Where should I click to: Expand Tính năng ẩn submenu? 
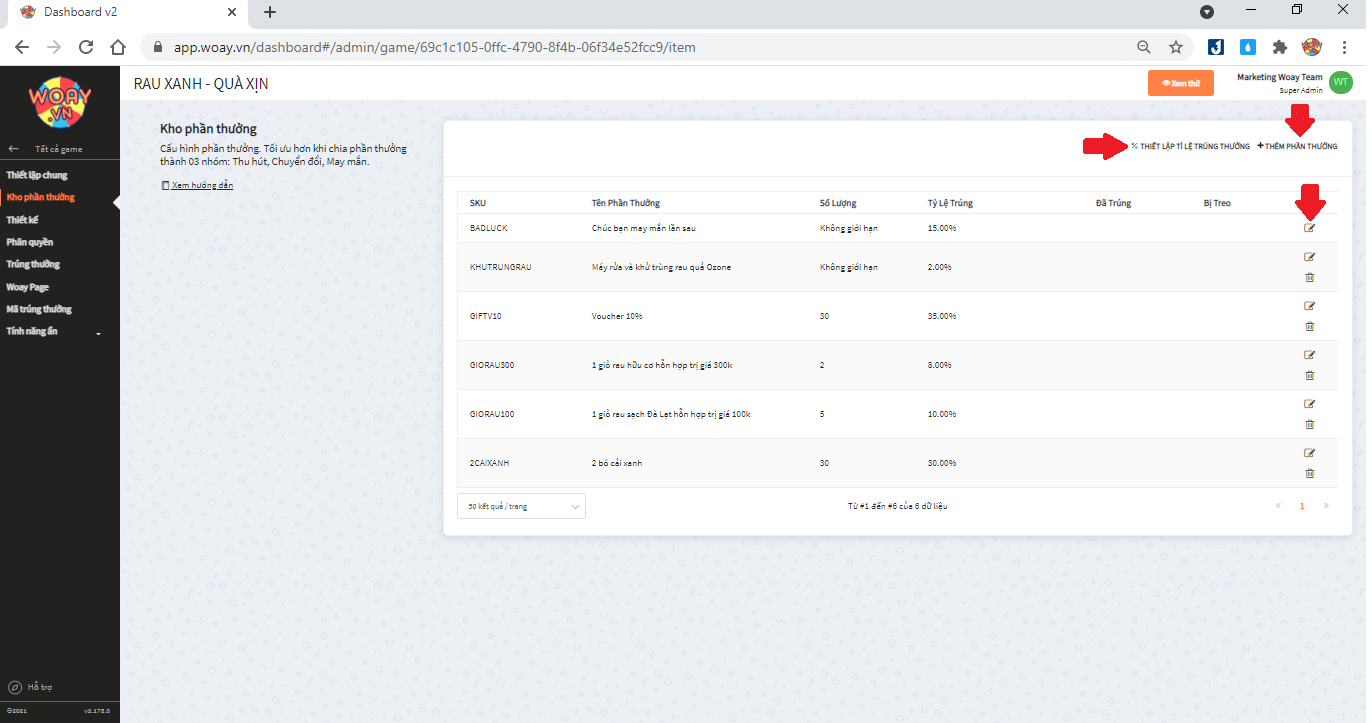(55, 331)
